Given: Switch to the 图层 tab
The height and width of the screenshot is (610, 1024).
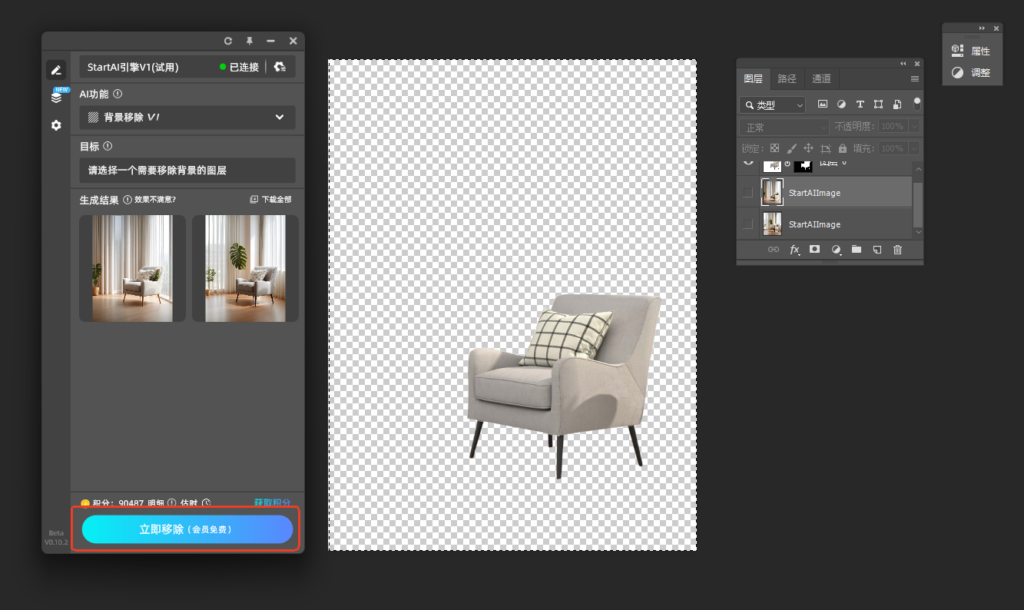Looking at the screenshot, I should pos(753,78).
